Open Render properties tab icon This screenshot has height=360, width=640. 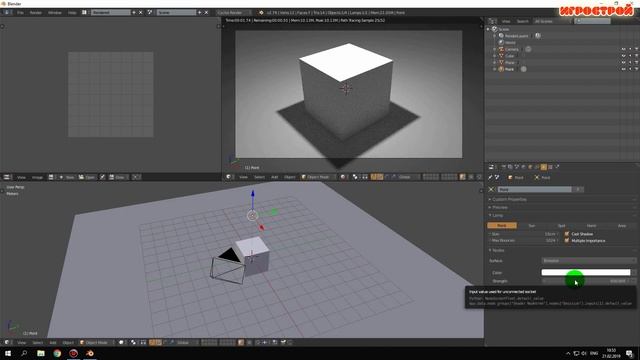click(x=504, y=167)
